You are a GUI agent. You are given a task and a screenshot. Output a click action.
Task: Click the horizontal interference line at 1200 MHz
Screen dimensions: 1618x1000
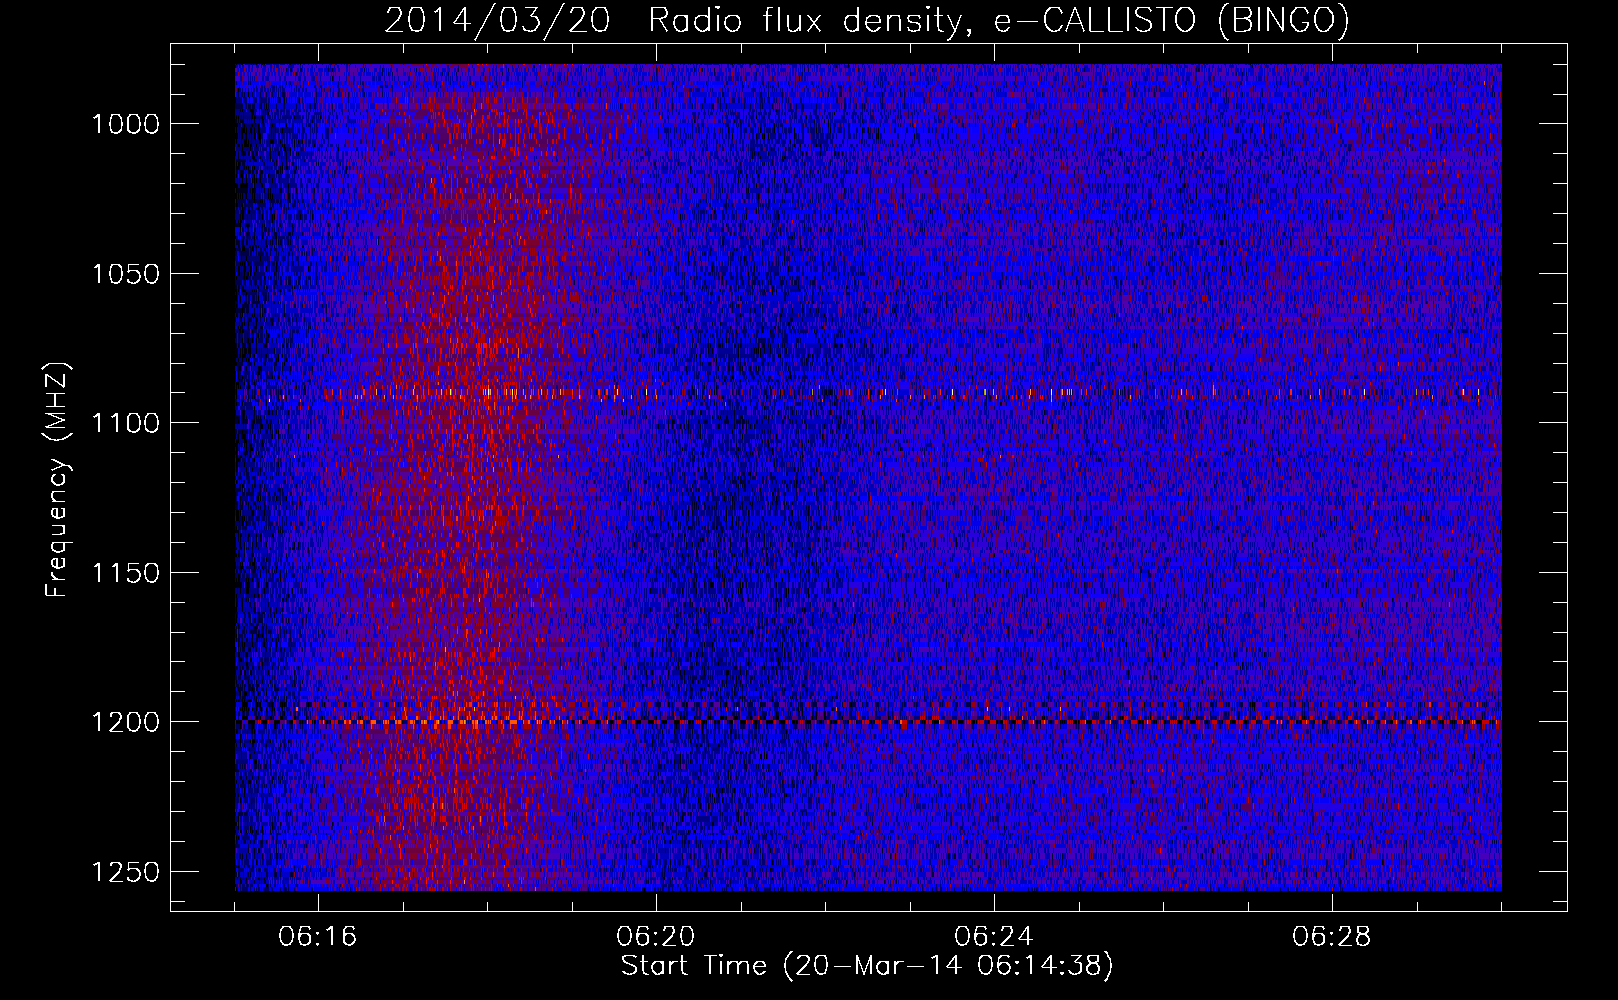868,721
